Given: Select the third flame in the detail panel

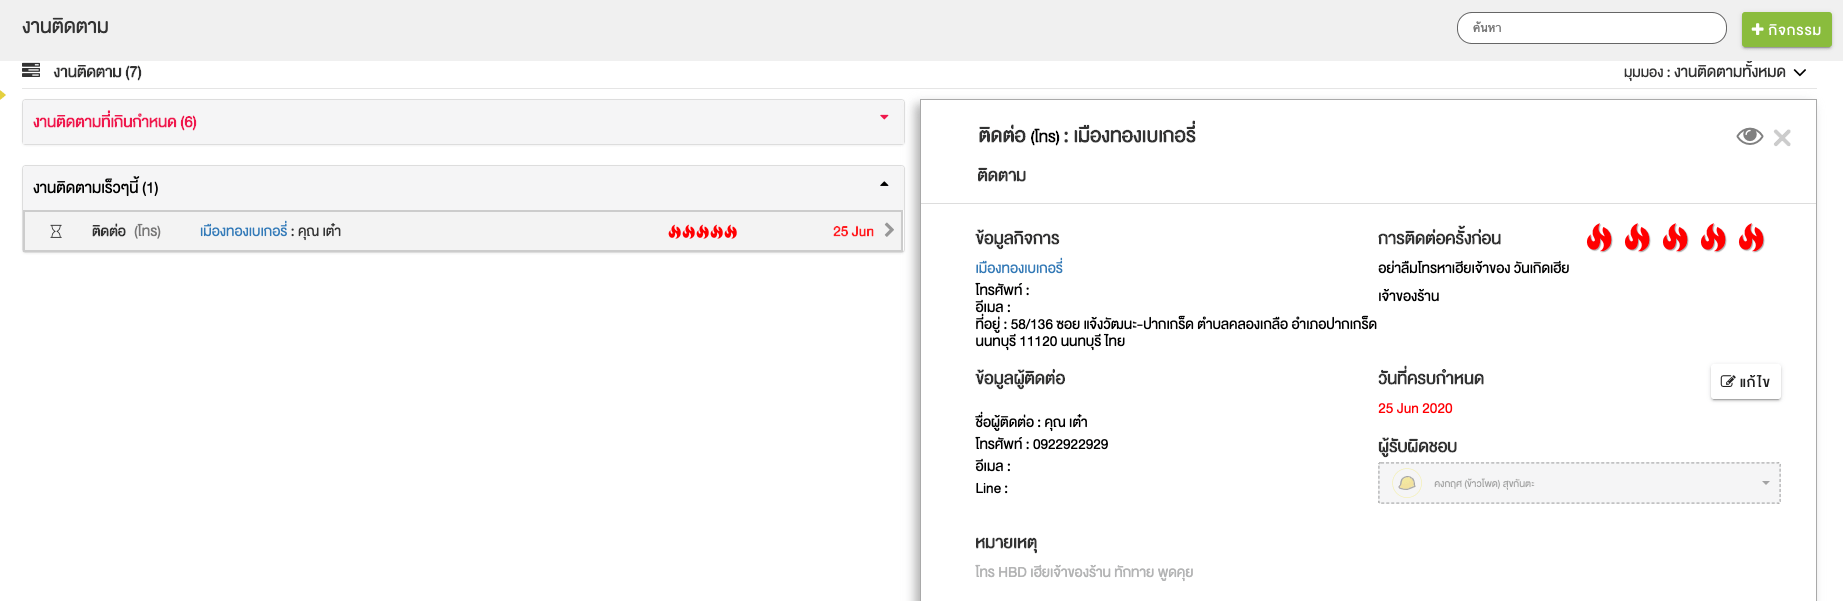Looking at the screenshot, I should (x=1675, y=238).
